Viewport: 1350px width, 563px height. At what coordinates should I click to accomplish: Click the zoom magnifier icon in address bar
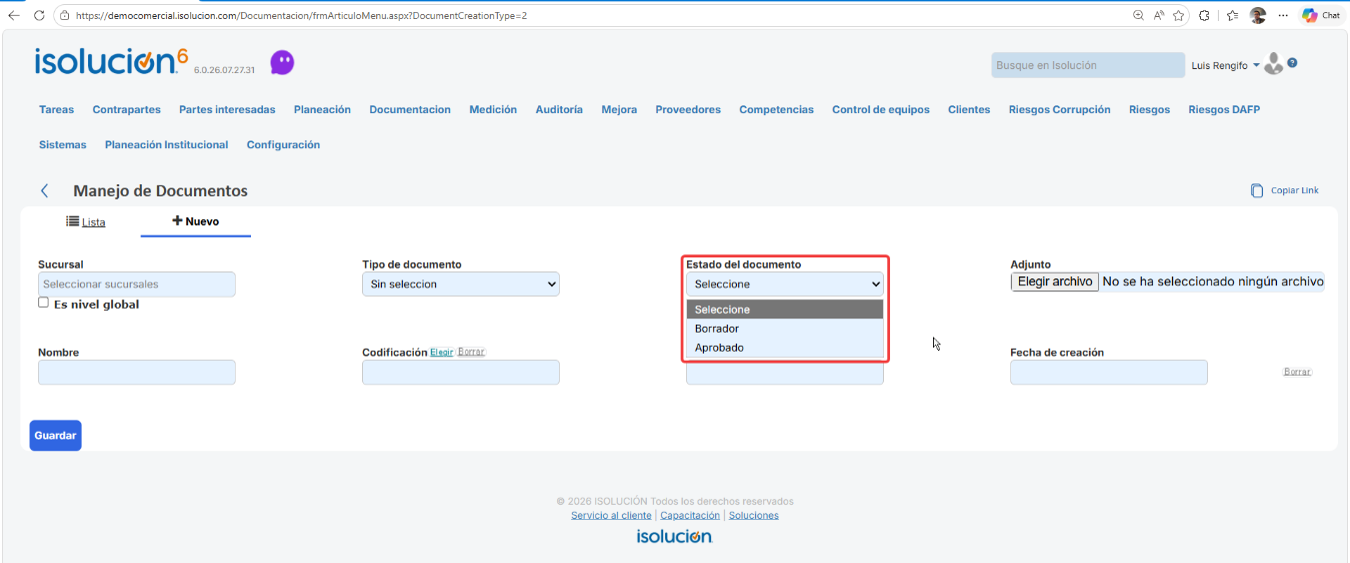pyautogui.click(x=1138, y=15)
